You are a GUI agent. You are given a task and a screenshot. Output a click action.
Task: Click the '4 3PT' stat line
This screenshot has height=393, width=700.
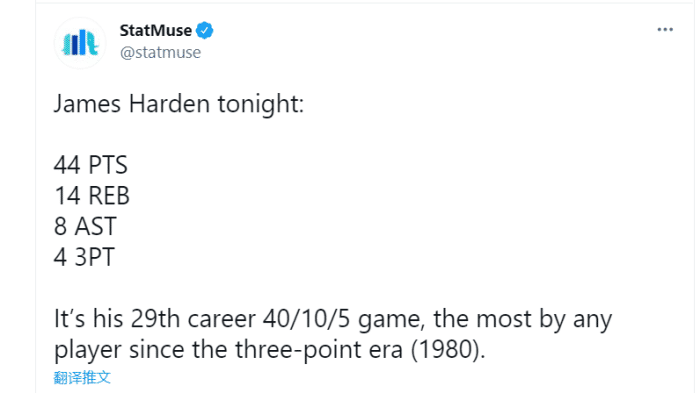(x=84, y=257)
